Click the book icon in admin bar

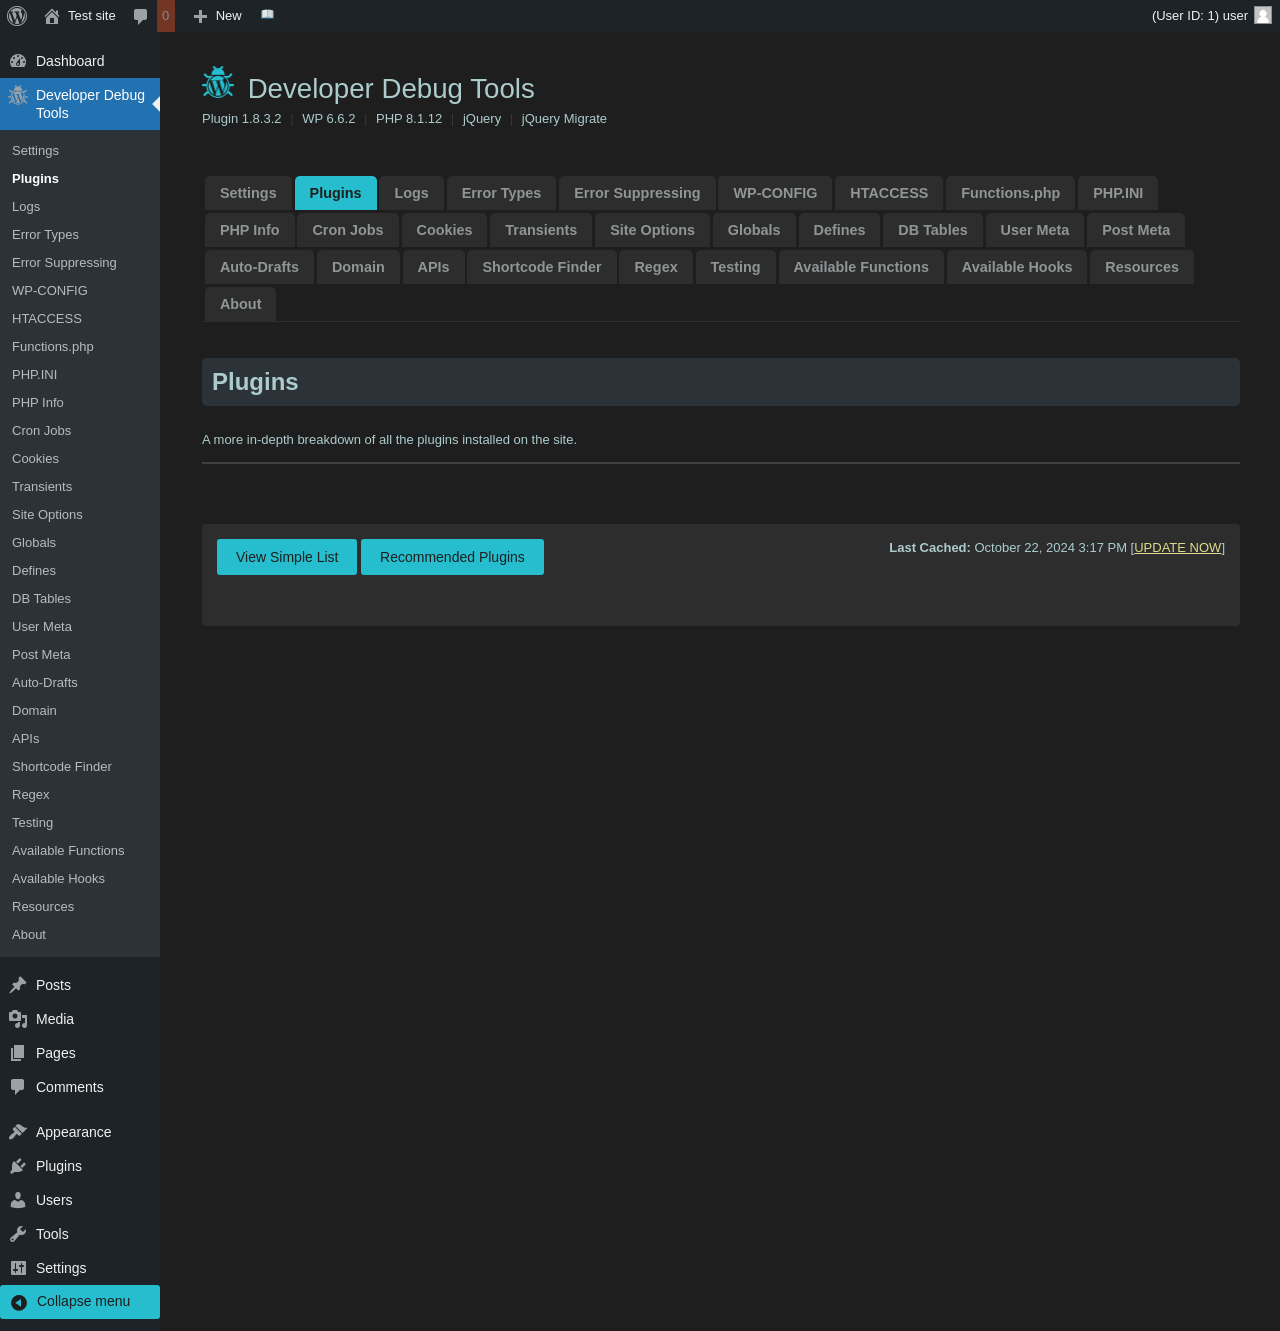coord(267,15)
